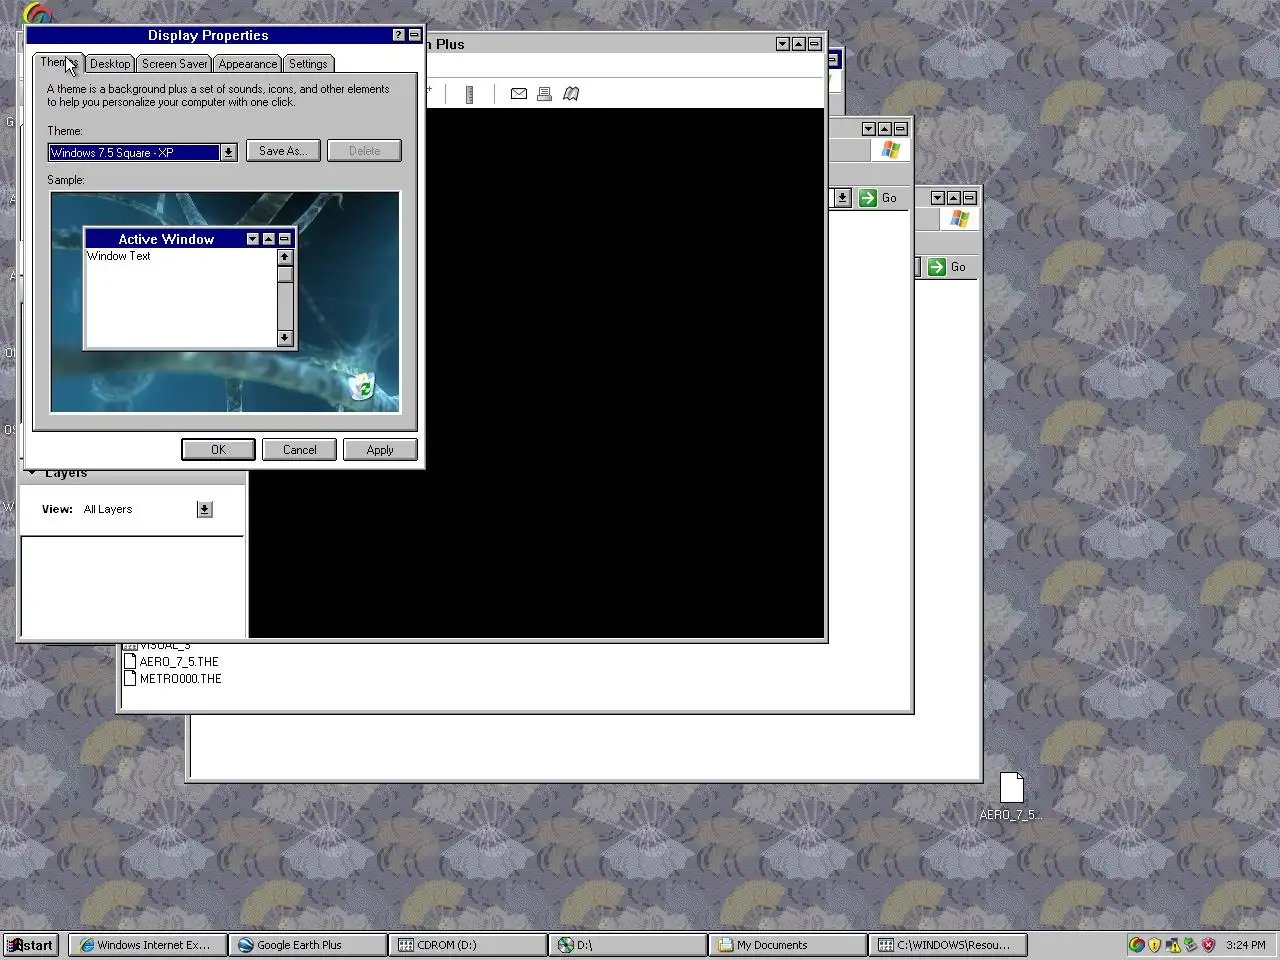
Task: Click the Cancel button
Action: click(299, 450)
